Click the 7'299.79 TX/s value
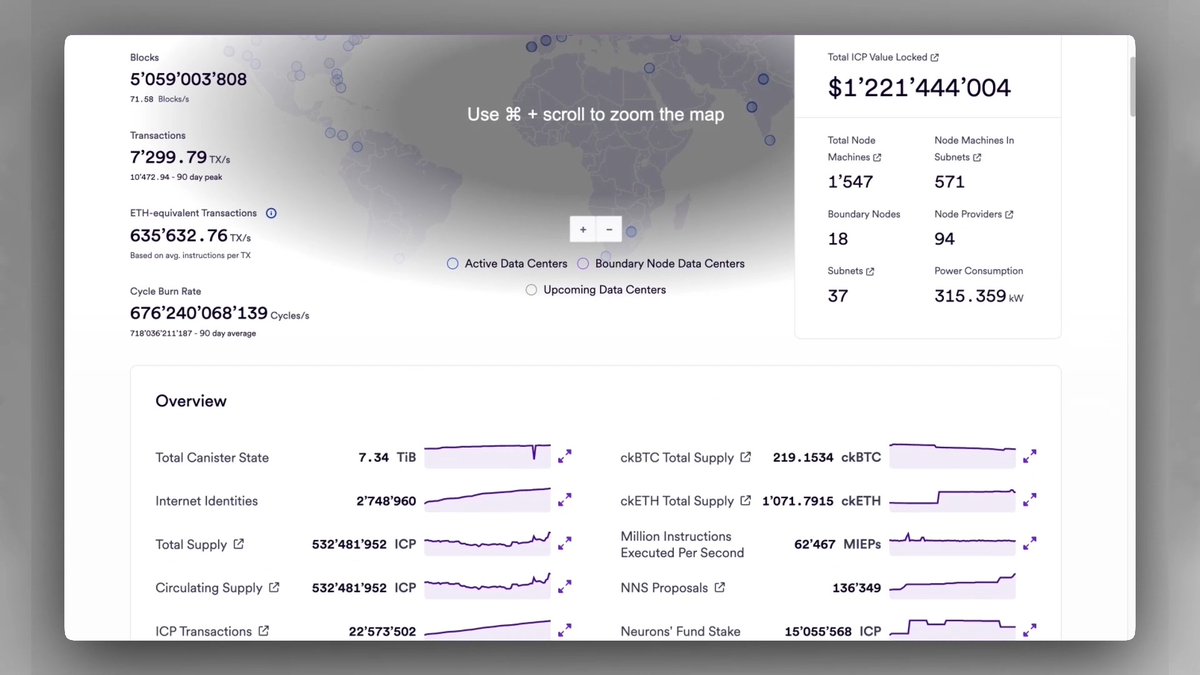 pos(180,157)
